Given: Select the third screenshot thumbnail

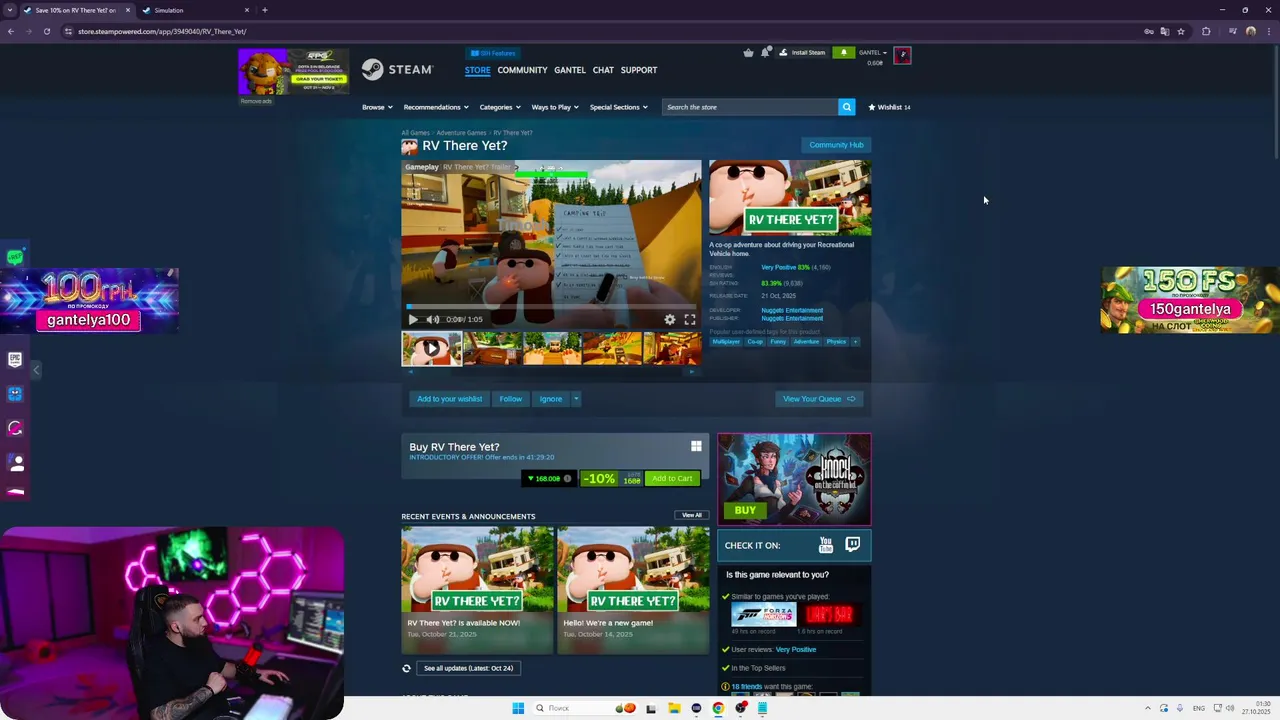Looking at the screenshot, I should (552, 348).
